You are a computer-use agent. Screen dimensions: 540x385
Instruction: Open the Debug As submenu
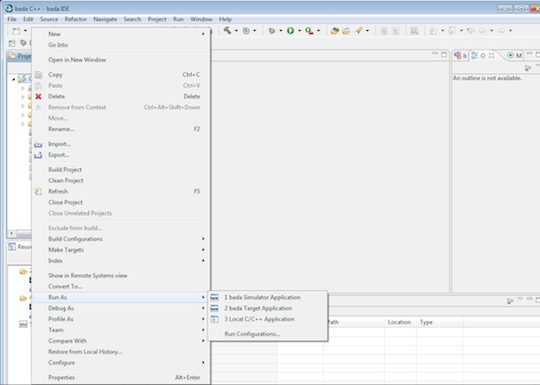tap(121, 308)
